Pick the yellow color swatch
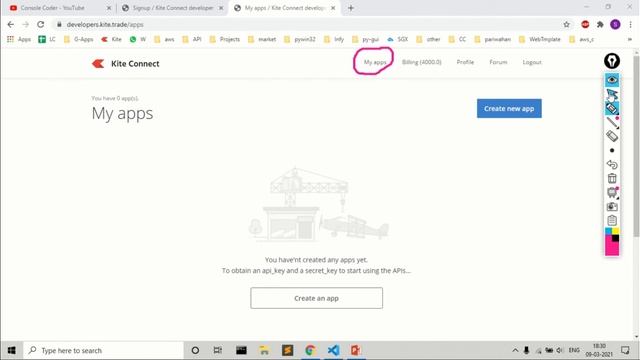This screenshot has width=640, height=360. (x=616, y=231)
